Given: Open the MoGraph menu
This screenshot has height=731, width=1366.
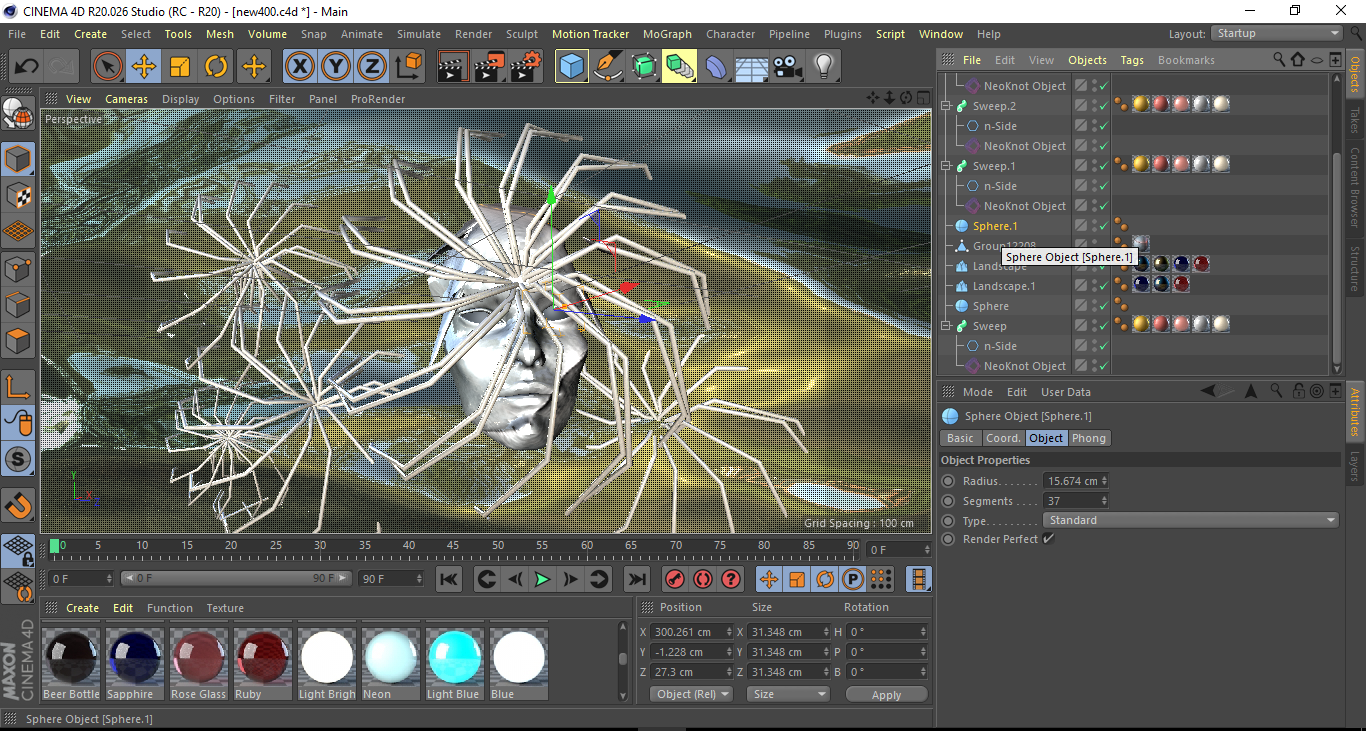Looking at the screenshot, I should [x=667, y=34].
